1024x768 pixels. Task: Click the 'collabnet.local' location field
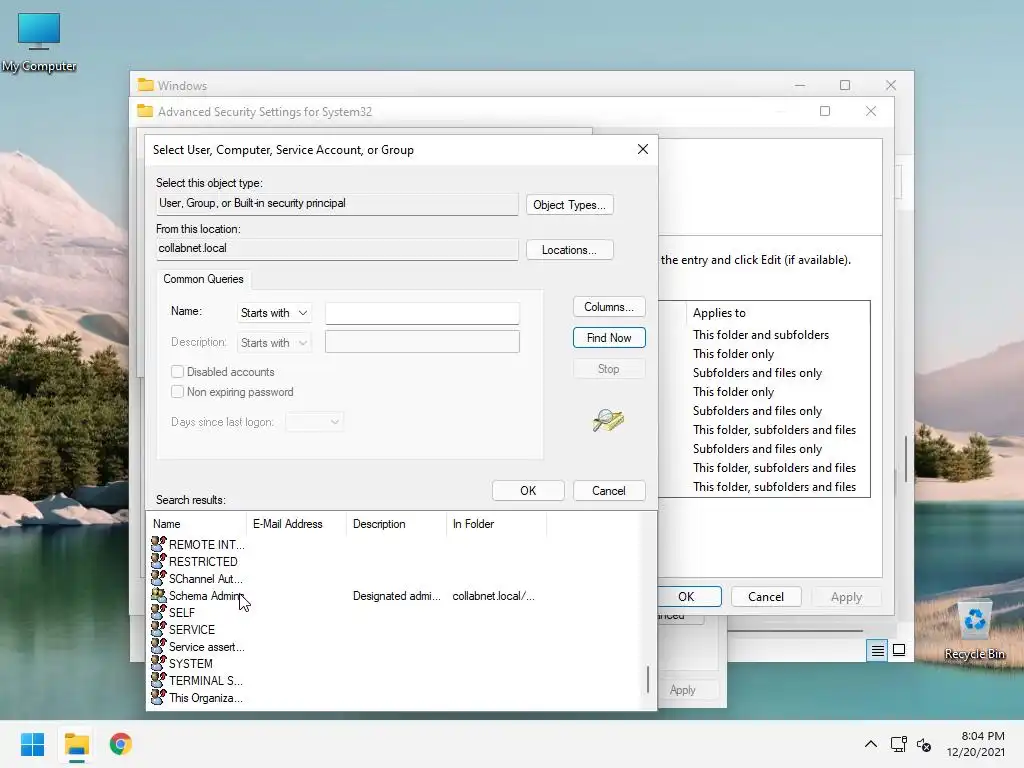(337, 249)
